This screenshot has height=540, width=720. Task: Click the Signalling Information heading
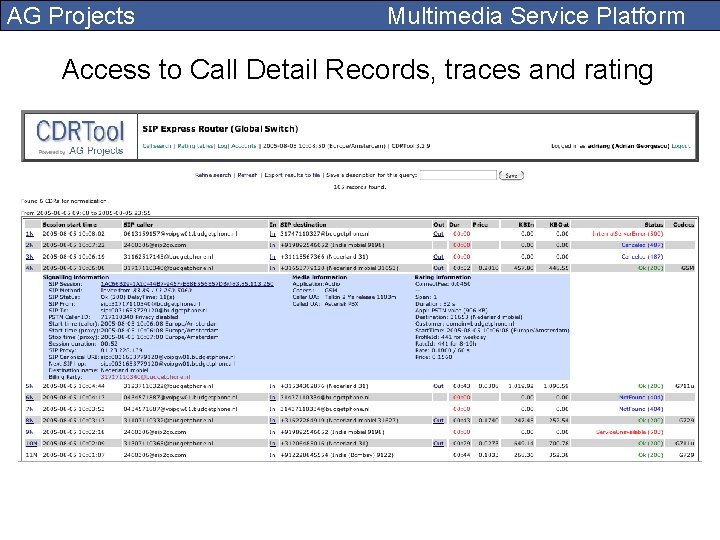click(x=76, y=277)
